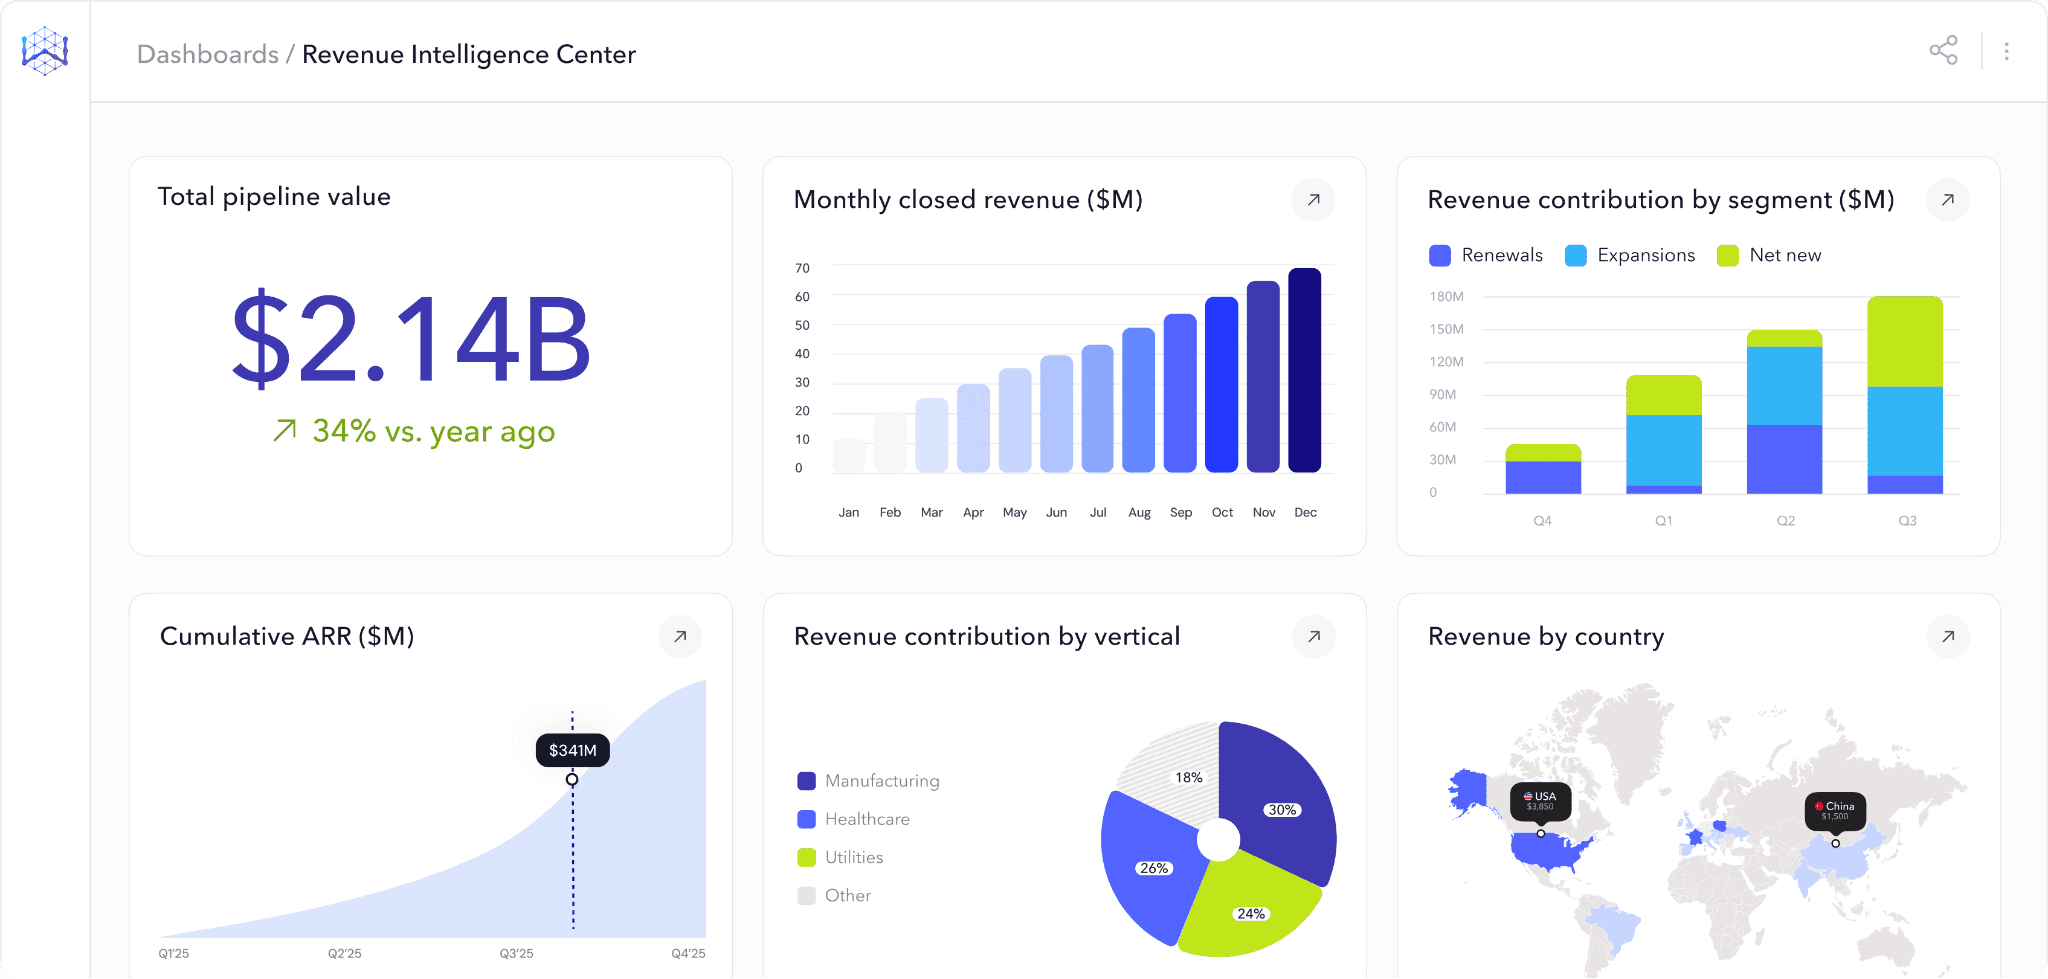Click the Revenue Intelligence Center breadcrumb title

click(469, 55)
